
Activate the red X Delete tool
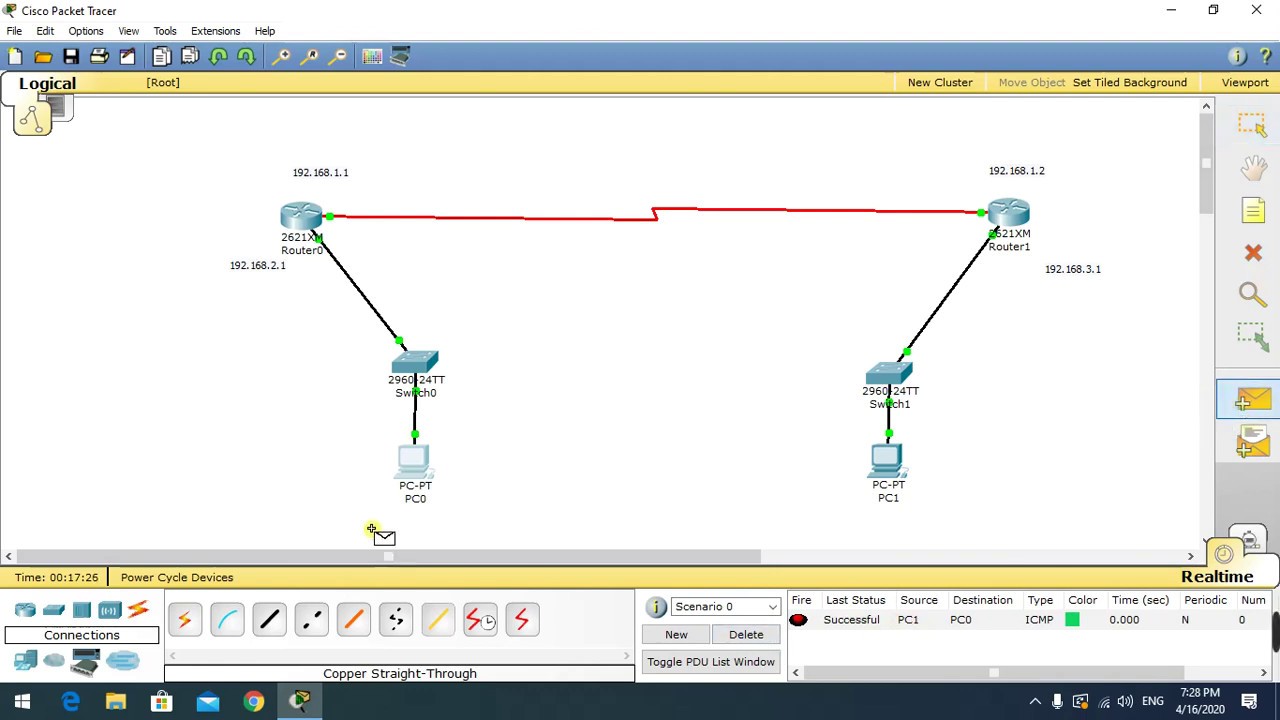1252,253
